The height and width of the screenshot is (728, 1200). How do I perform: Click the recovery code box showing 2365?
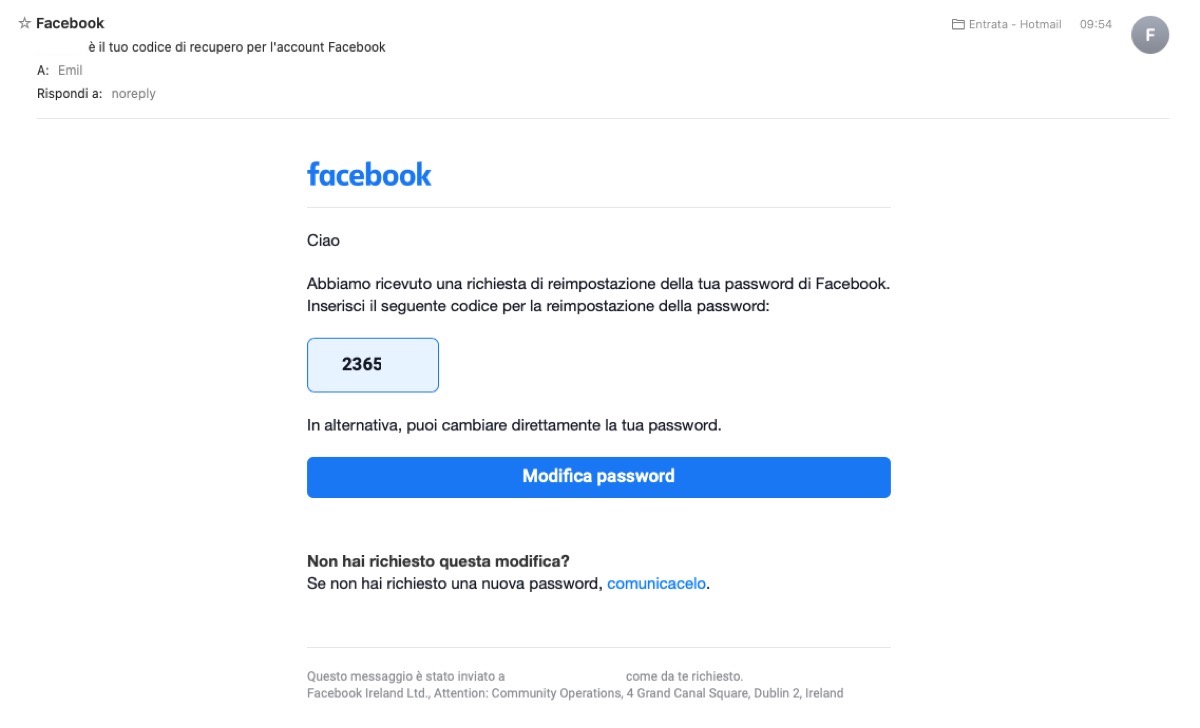point(372,365)
